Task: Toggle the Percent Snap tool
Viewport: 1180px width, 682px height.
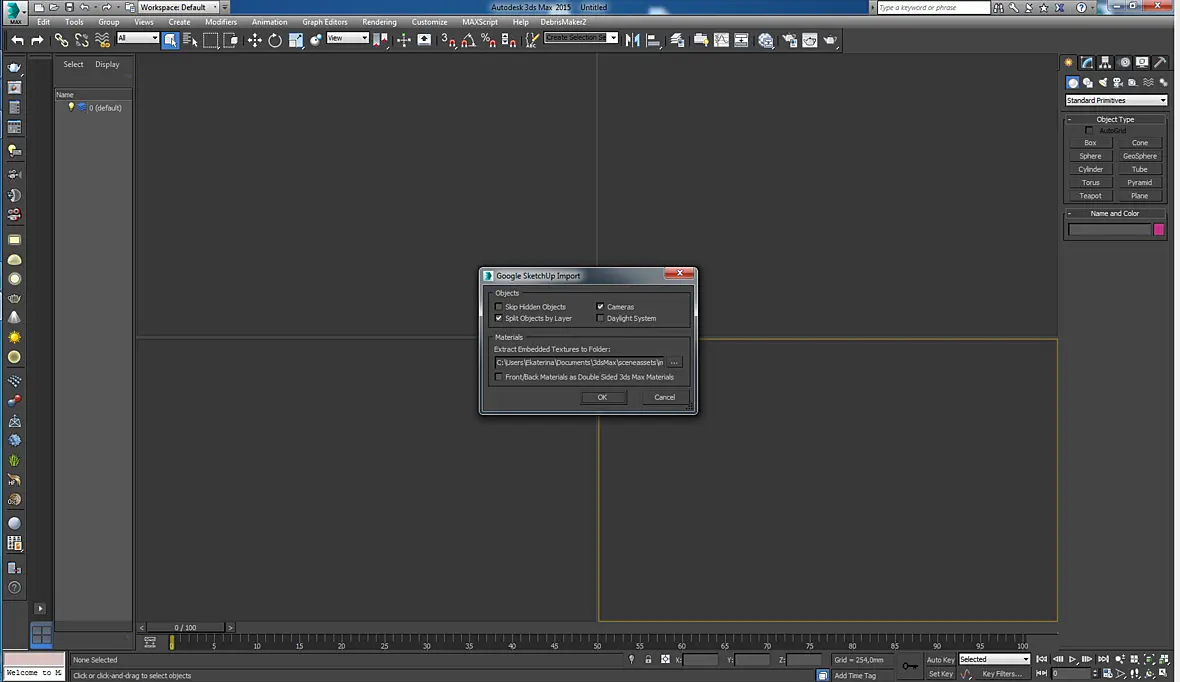Action: pos(488,41)
